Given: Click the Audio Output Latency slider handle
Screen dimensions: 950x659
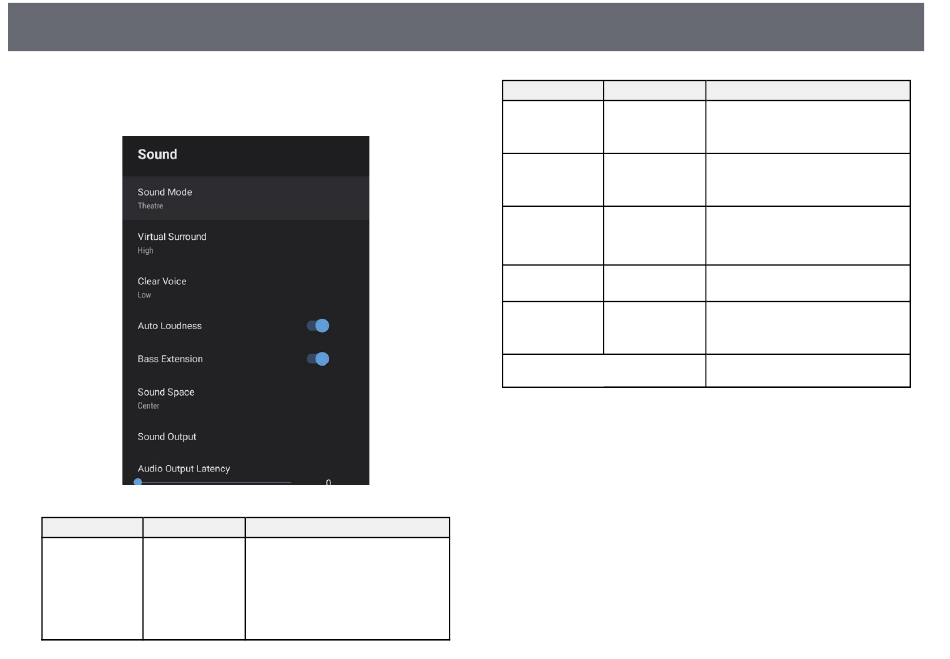Looking at the screenshot, I should coord(138,482).
